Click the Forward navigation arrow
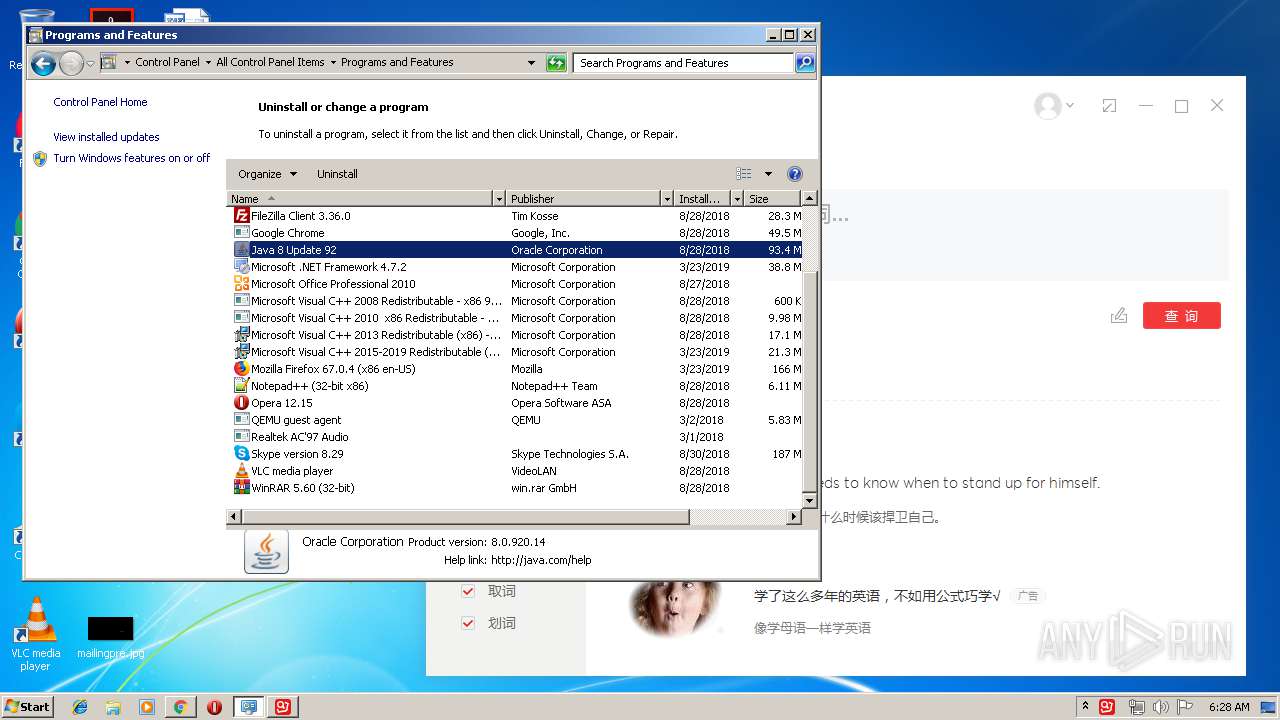Image resolution: width=1280 pixels, height=720 pixels. [x=71, y=64]
